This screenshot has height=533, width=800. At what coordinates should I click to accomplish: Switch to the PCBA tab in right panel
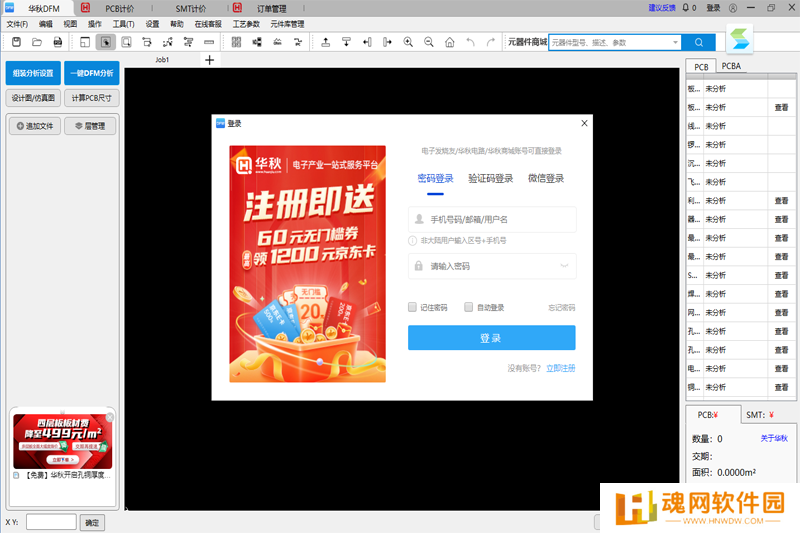tap(731, 66)
